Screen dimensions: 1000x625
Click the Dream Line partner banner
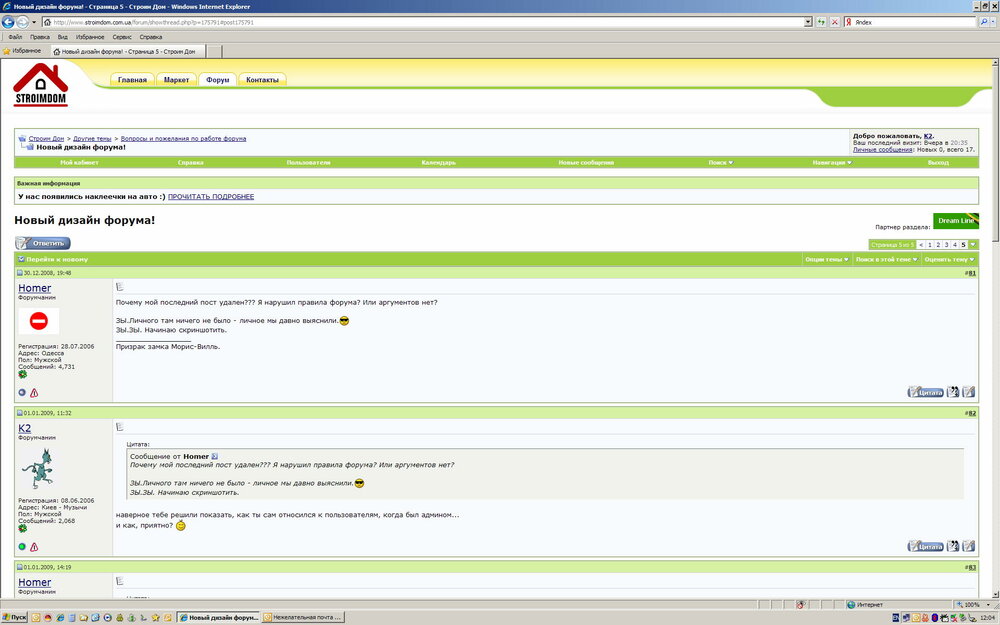955,221
